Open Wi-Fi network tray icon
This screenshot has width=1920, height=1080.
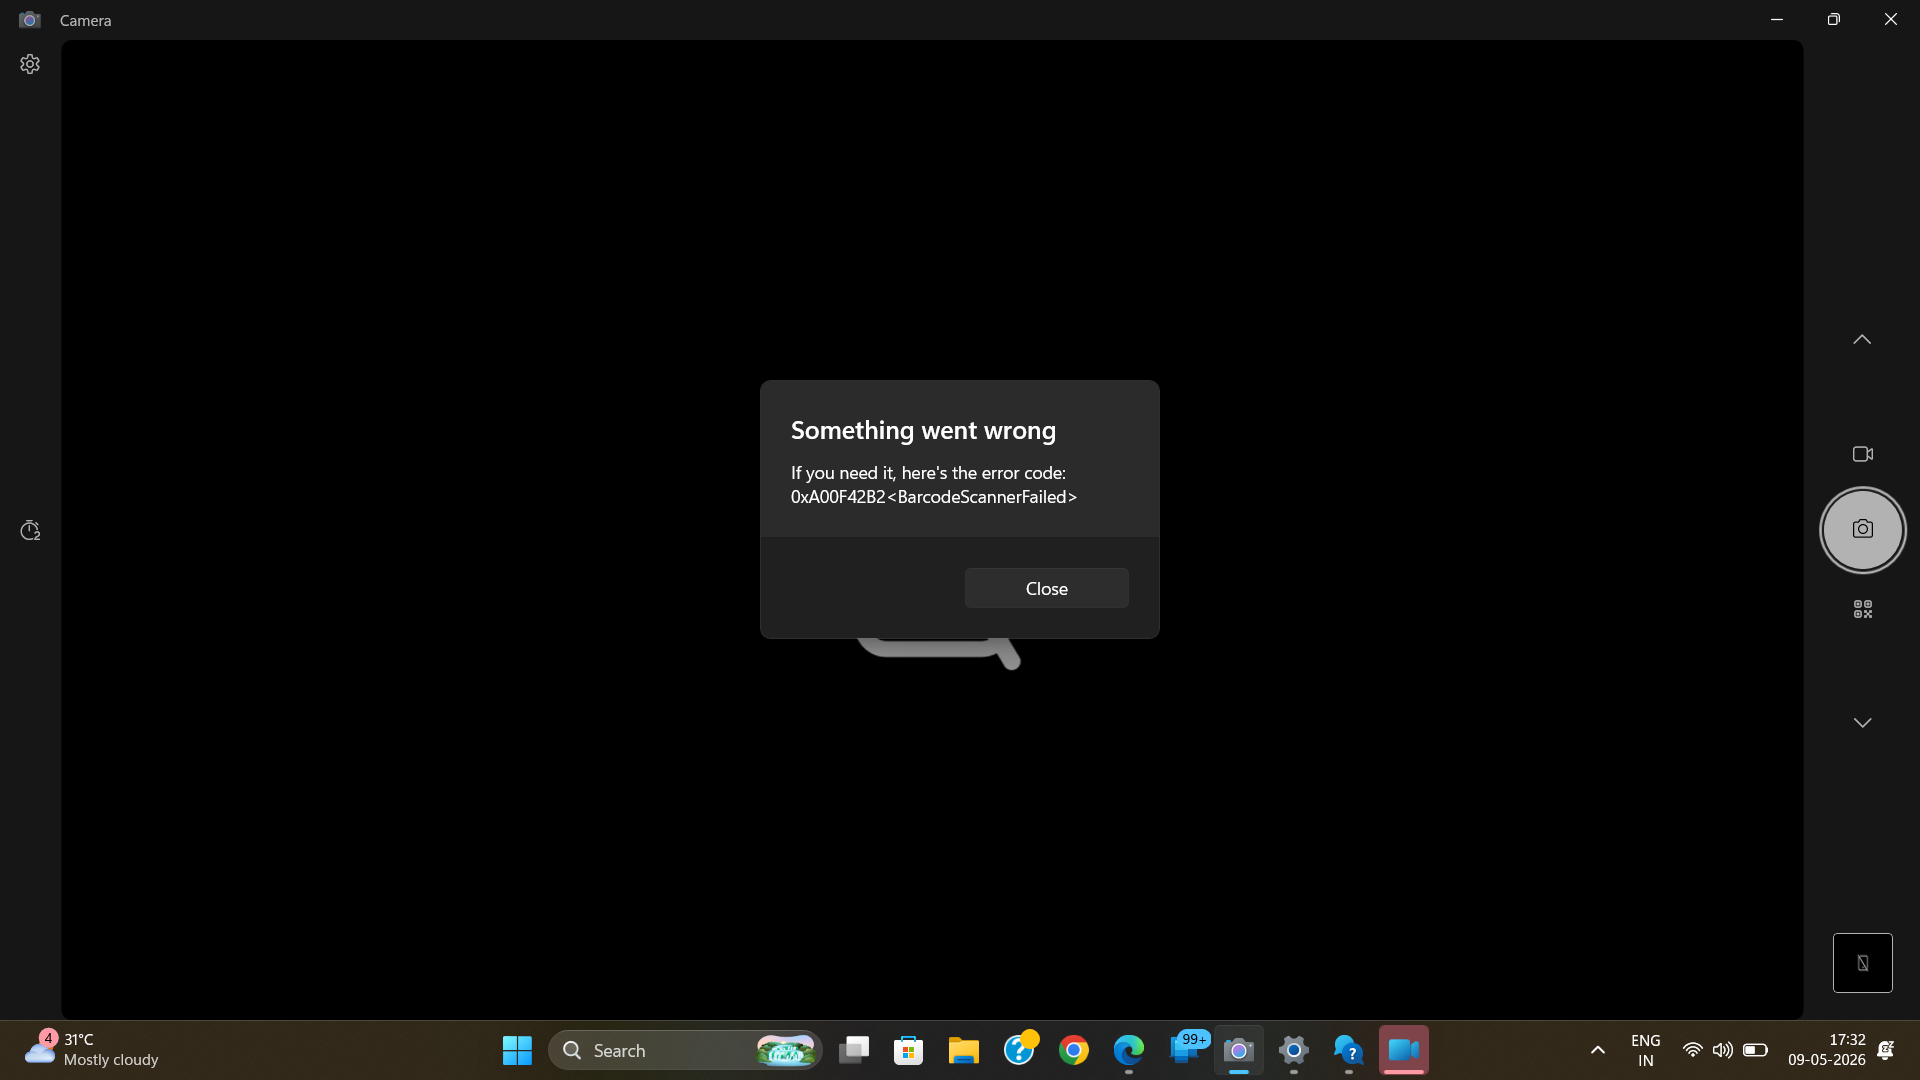(1692, 1050)
